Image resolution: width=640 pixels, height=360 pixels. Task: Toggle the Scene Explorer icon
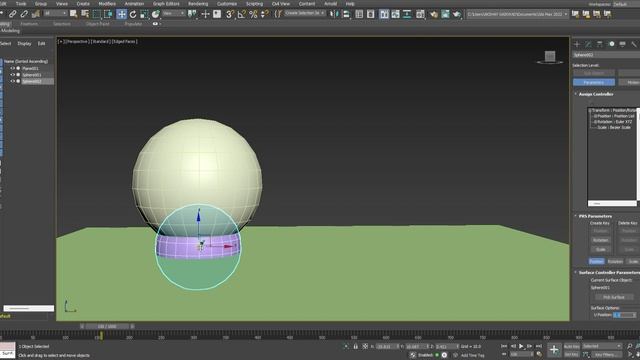coord(359,14)
